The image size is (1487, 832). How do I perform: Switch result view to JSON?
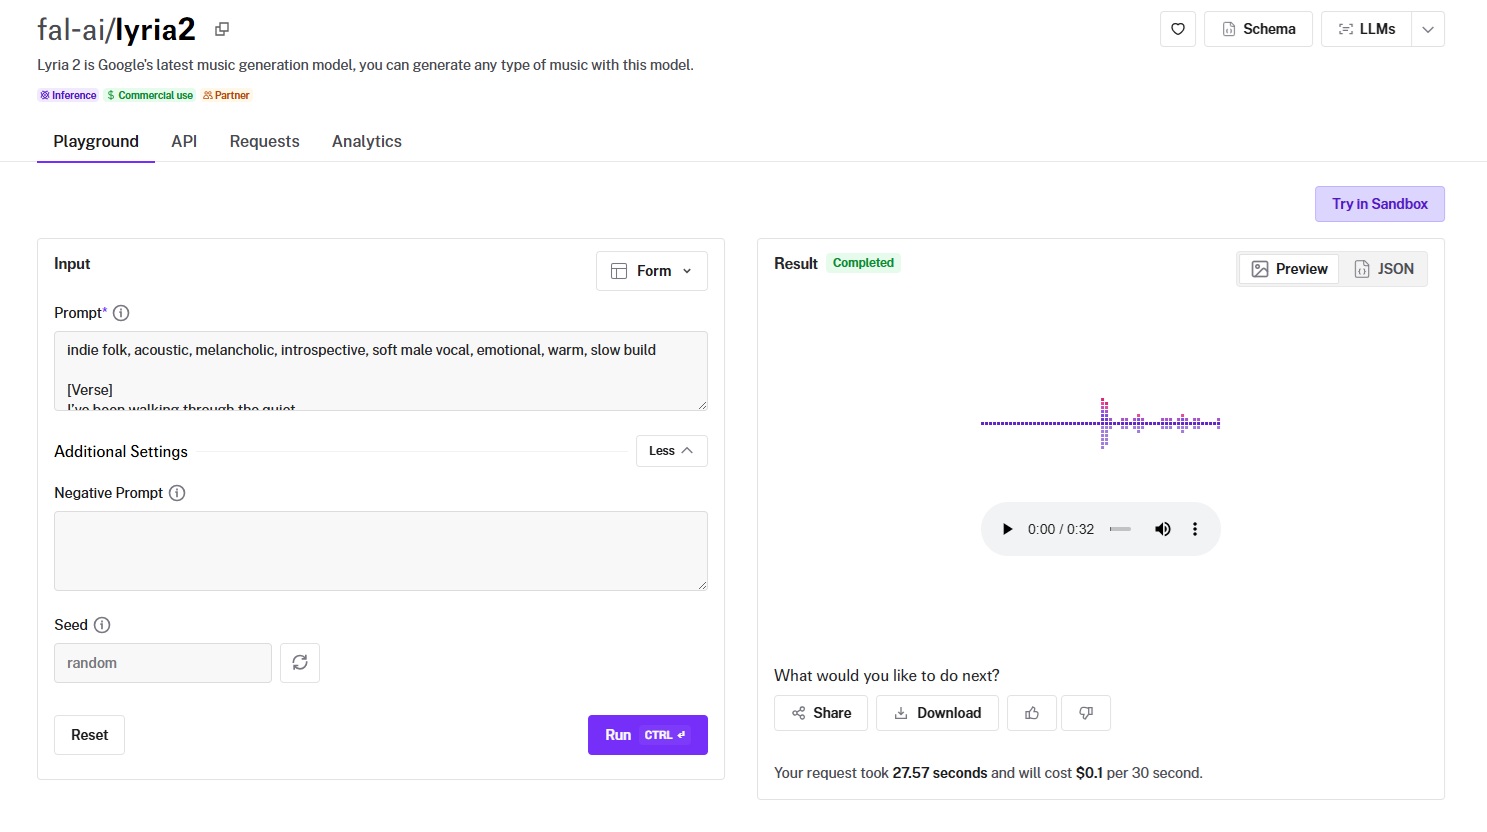[1384, 269]
